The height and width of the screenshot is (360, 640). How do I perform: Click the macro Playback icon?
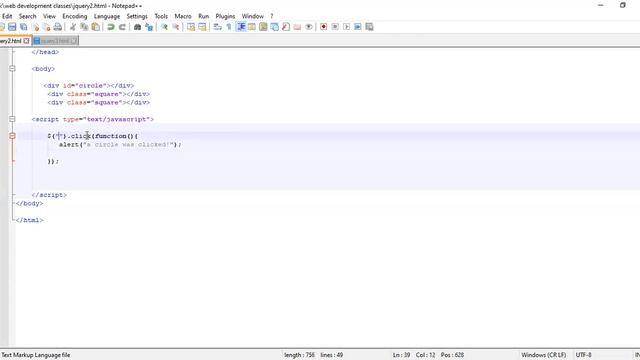[347, 27]
